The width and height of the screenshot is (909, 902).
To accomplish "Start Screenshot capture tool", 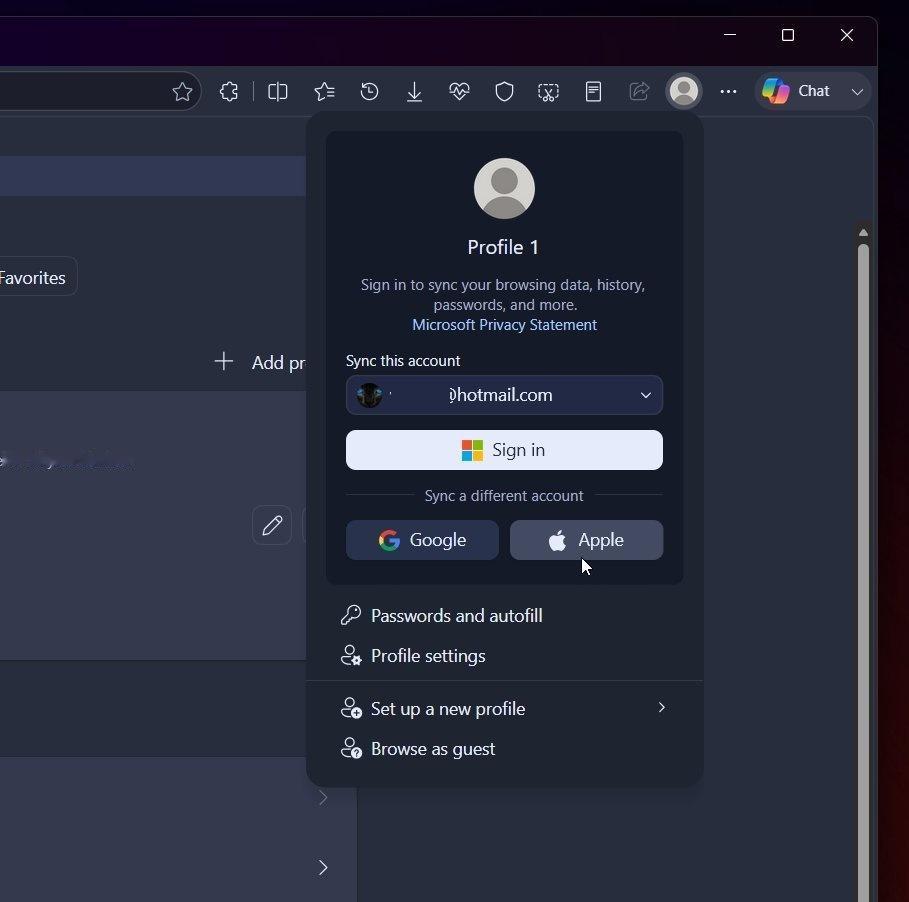I will (x=548, y=92).
